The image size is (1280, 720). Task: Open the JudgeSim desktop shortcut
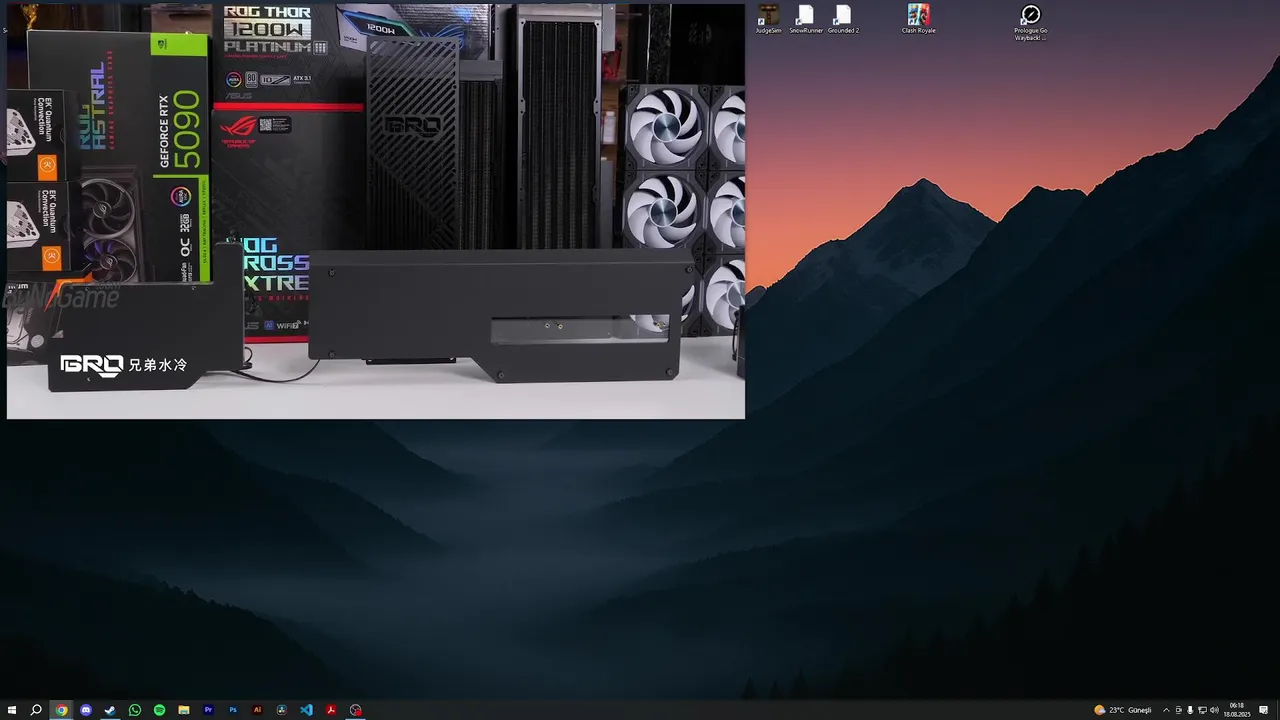[768, 19]
